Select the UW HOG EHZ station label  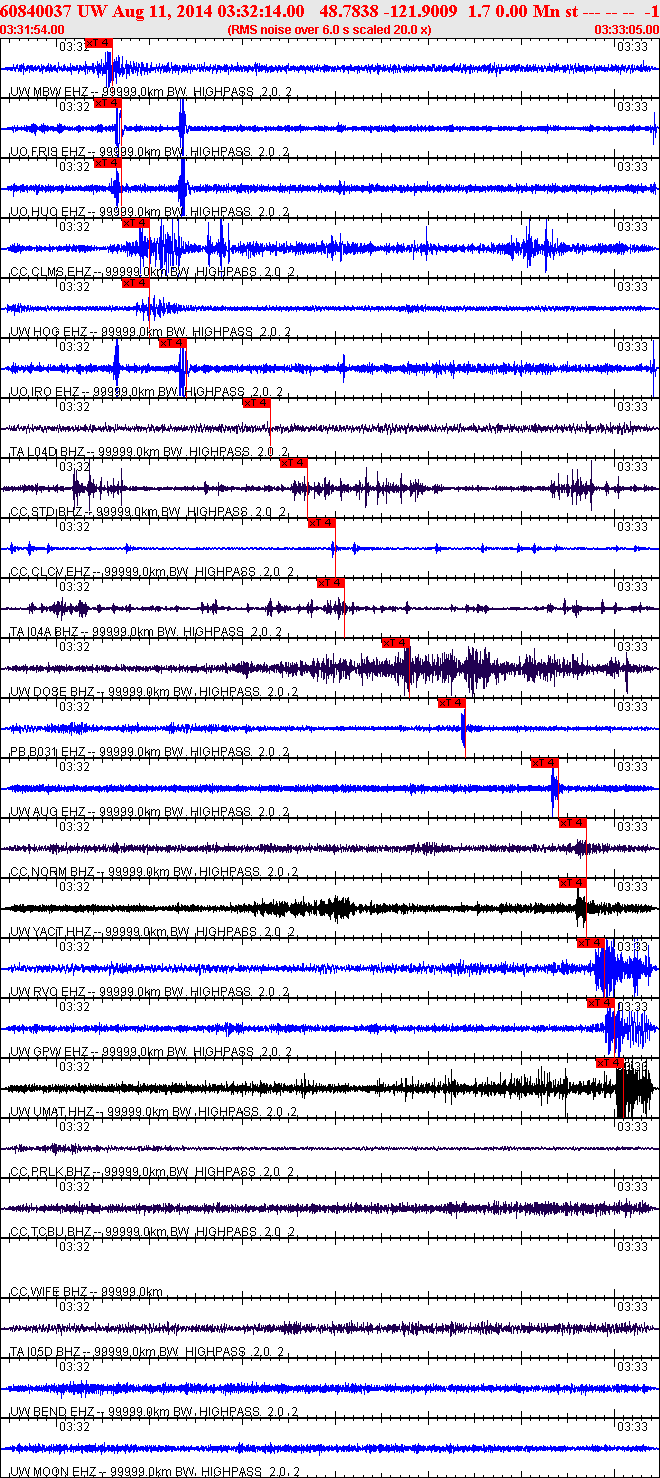pyautogui.click(x=150, y=331)
